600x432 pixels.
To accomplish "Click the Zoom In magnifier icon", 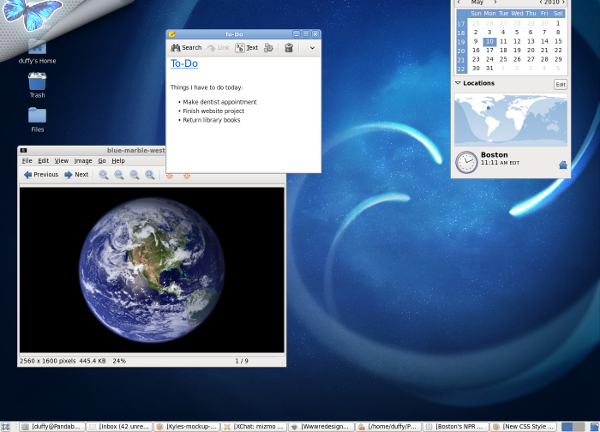I will pyautogui.click(x=103, y=175).
